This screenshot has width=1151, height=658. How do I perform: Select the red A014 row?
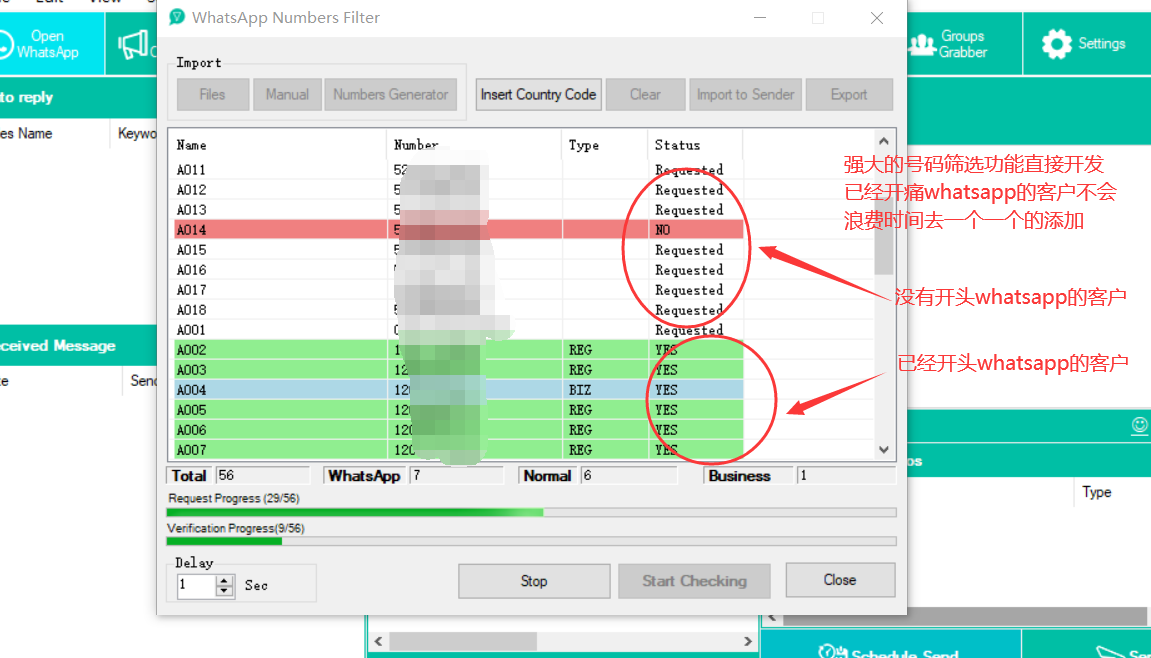(x=459, y=230)
